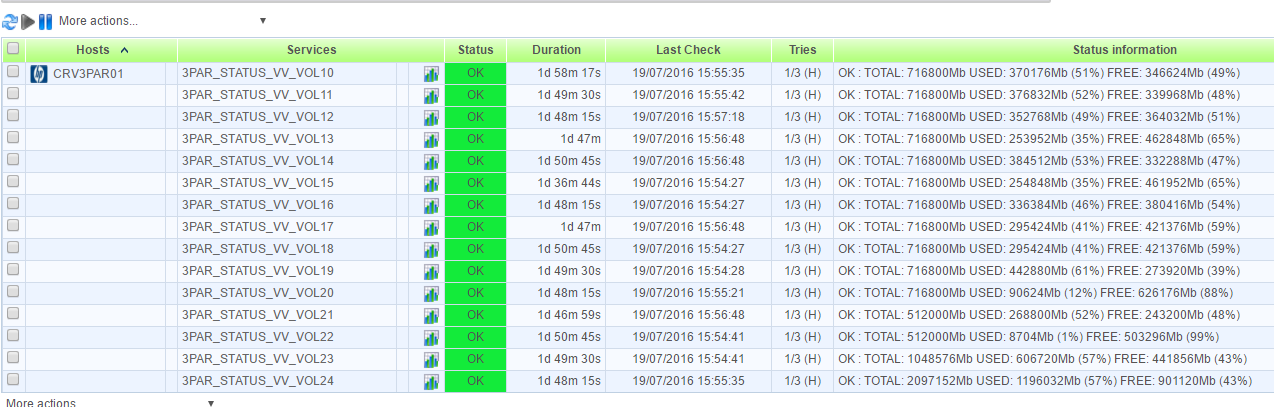Screen dimensions: 1274x407
Task: Click the HP host icon beside CRV3PAR01
Action: pyautogui.click(x=39, y=73)
